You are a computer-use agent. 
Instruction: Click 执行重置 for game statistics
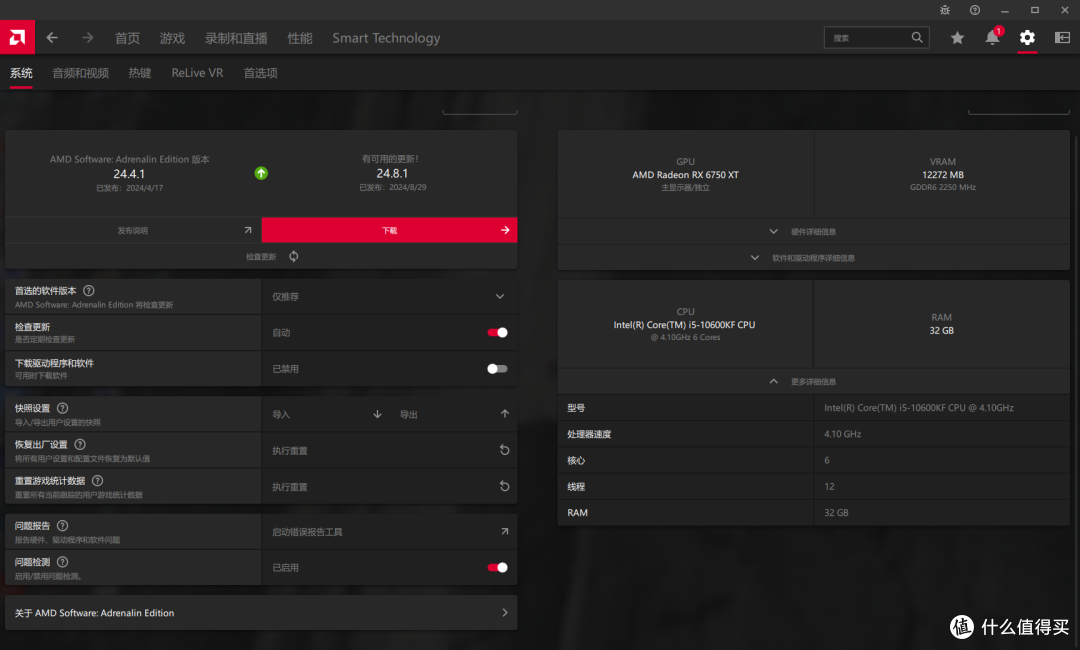[289, 488]
